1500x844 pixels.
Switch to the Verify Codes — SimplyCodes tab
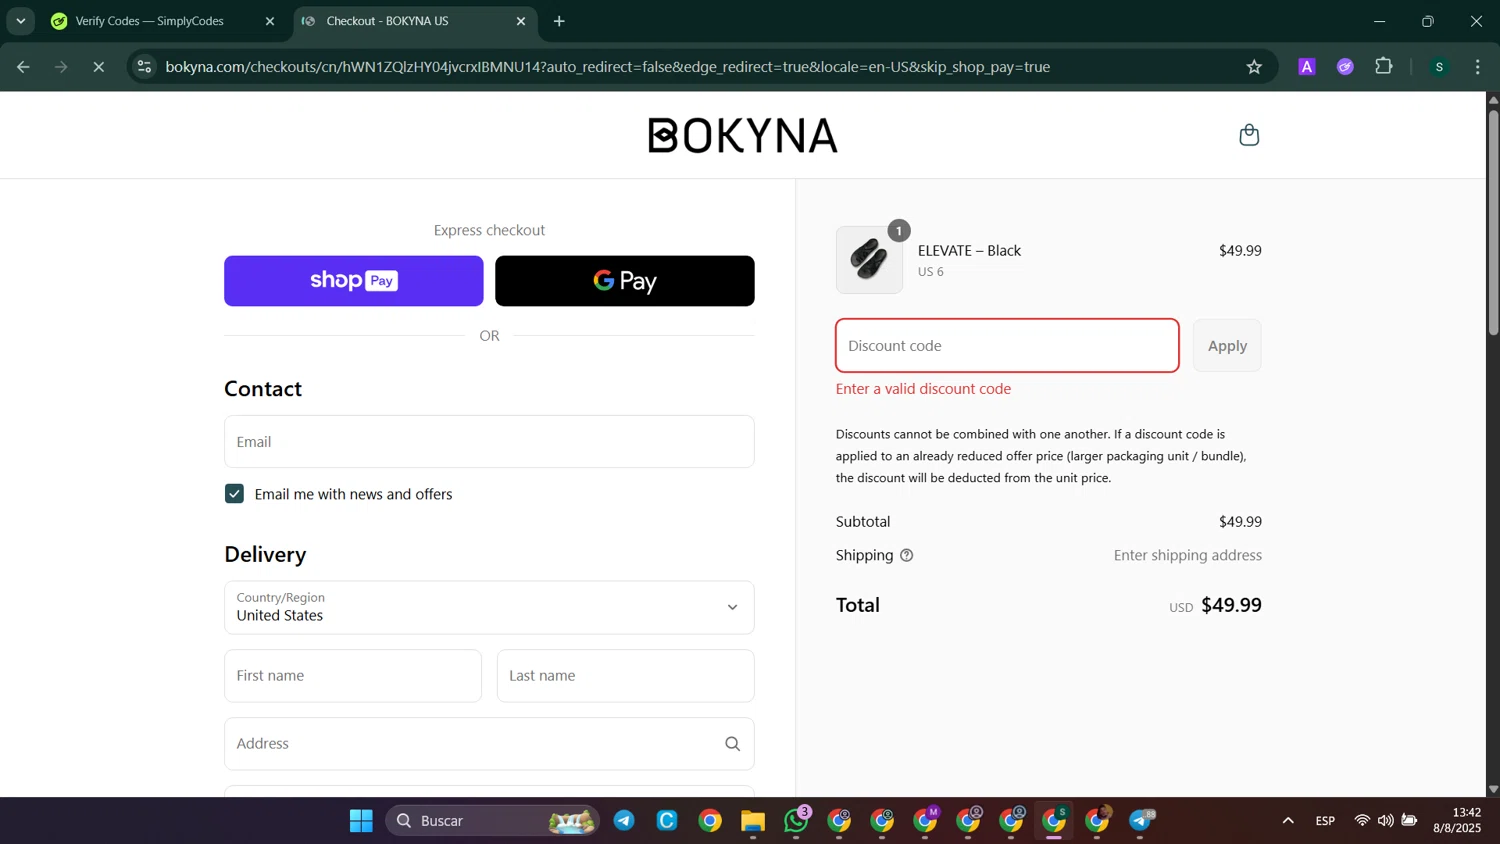tap(150, 21)
